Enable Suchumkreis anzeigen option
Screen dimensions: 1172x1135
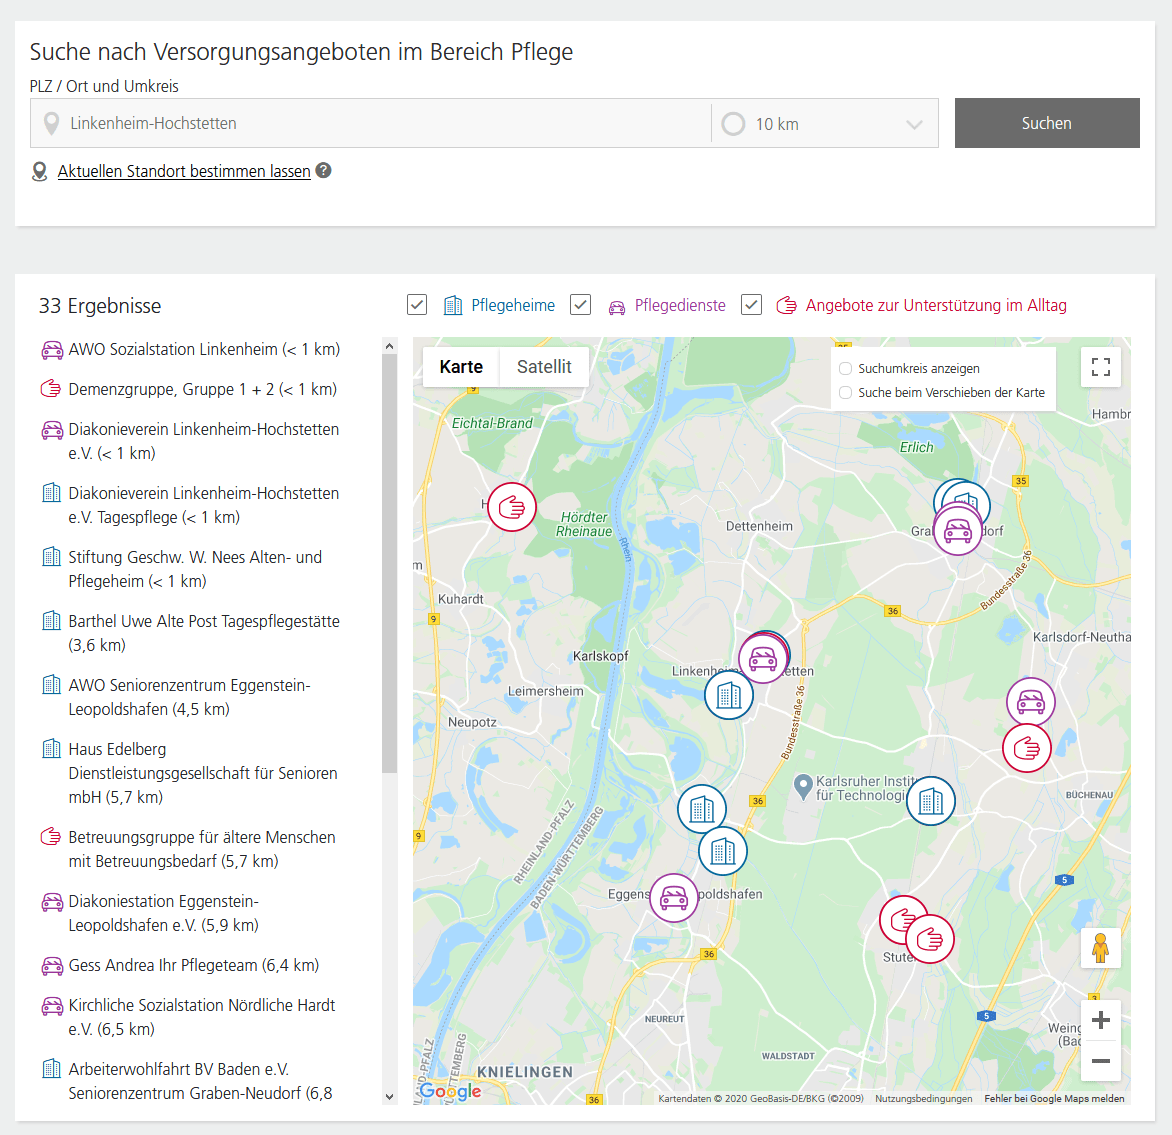pyautogui.click(x=845, y=369)
